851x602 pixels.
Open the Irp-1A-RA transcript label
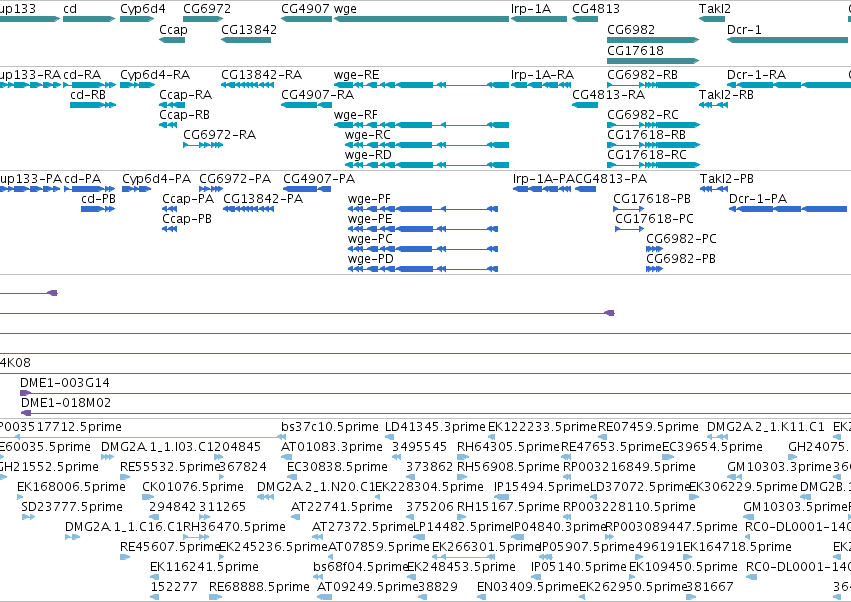tap(542, 75)
